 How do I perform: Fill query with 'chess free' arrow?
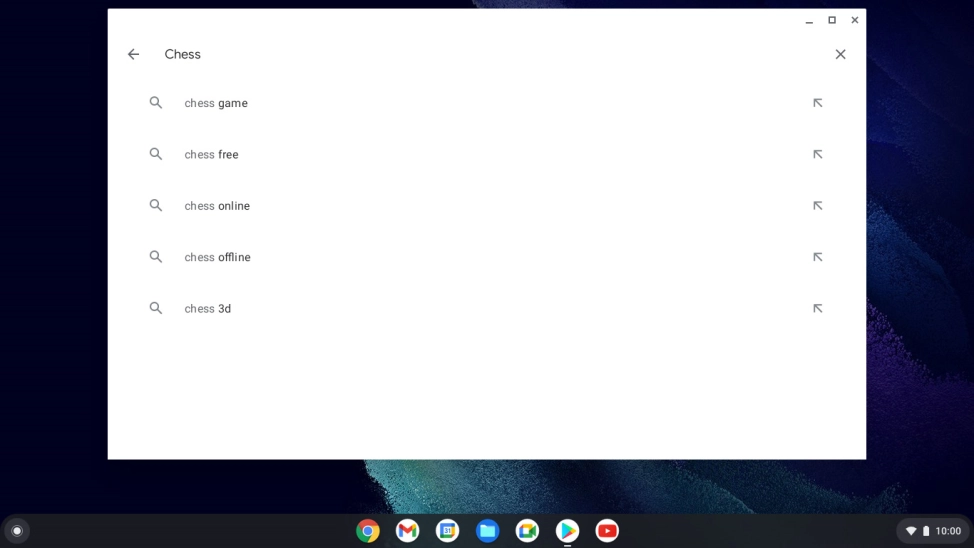pyautogui.click(x=817, y=154)
